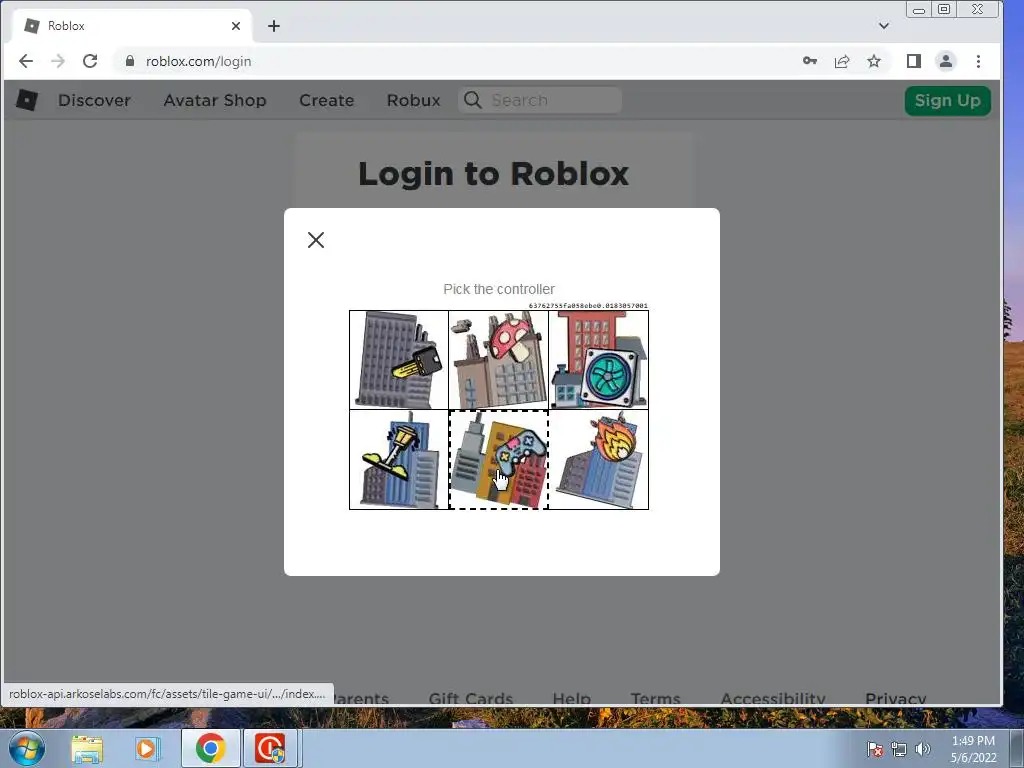1024x768 pixels.
Task: Close the captcha dialog with the X
Action: pos(316,240)
